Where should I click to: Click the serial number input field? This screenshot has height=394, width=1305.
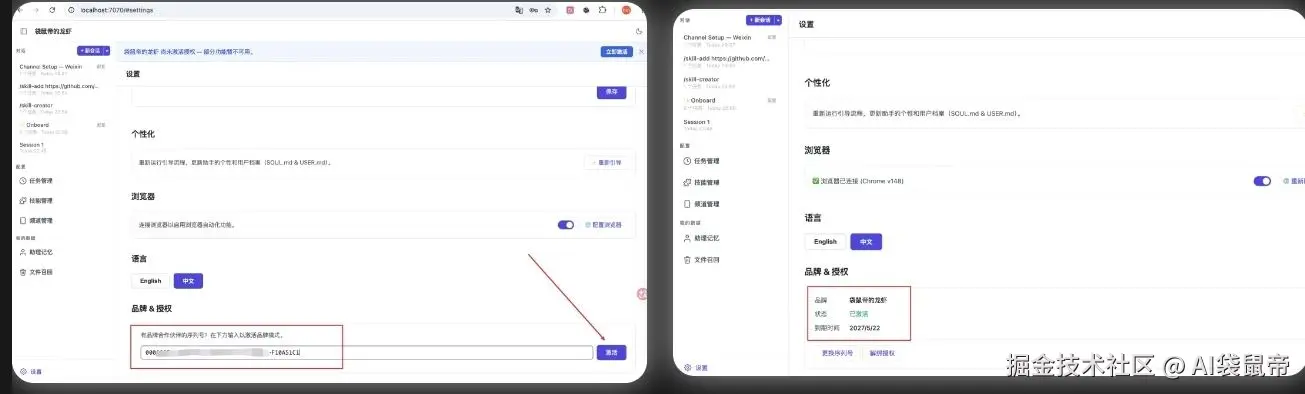point(366,353)
